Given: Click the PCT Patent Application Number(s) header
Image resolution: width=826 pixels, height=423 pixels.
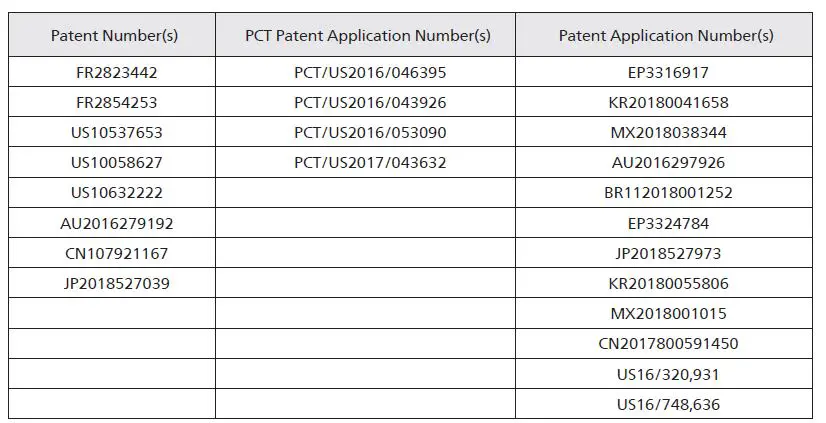Looking at the screenshot, I should [x=367, y=36].
